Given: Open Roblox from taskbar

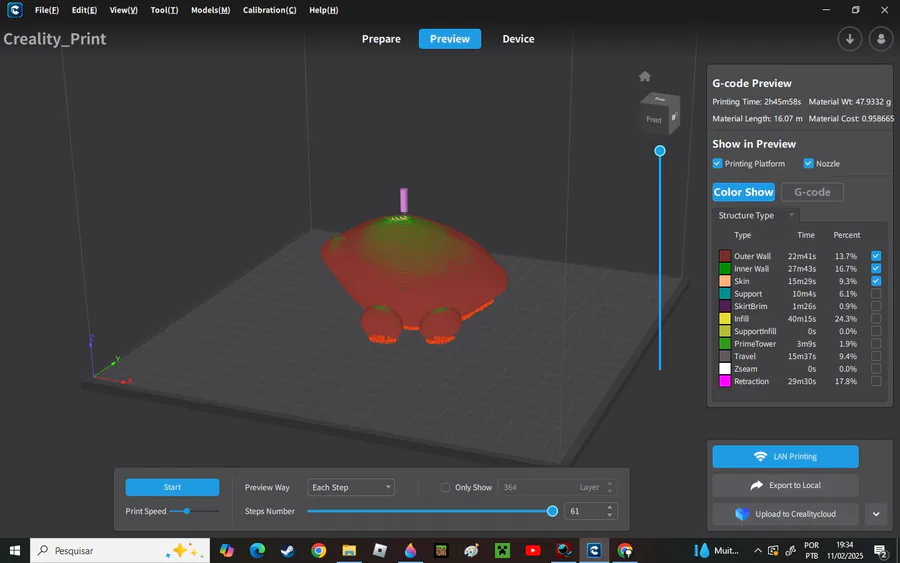Looking at the screenshot, I should pos(379,551).
